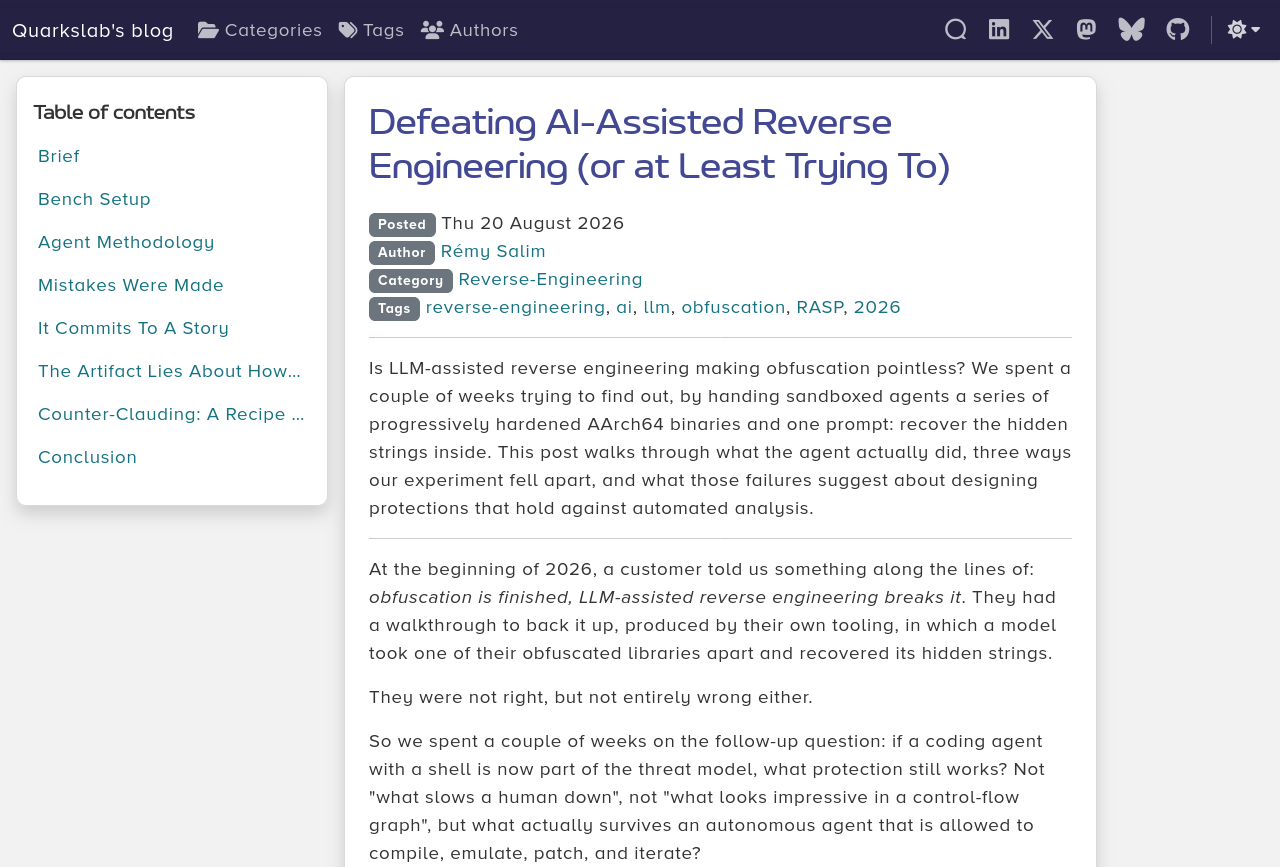Select the obfuscation tag
This screenshot has height=867, width=1280.
[x=734, y=308]
